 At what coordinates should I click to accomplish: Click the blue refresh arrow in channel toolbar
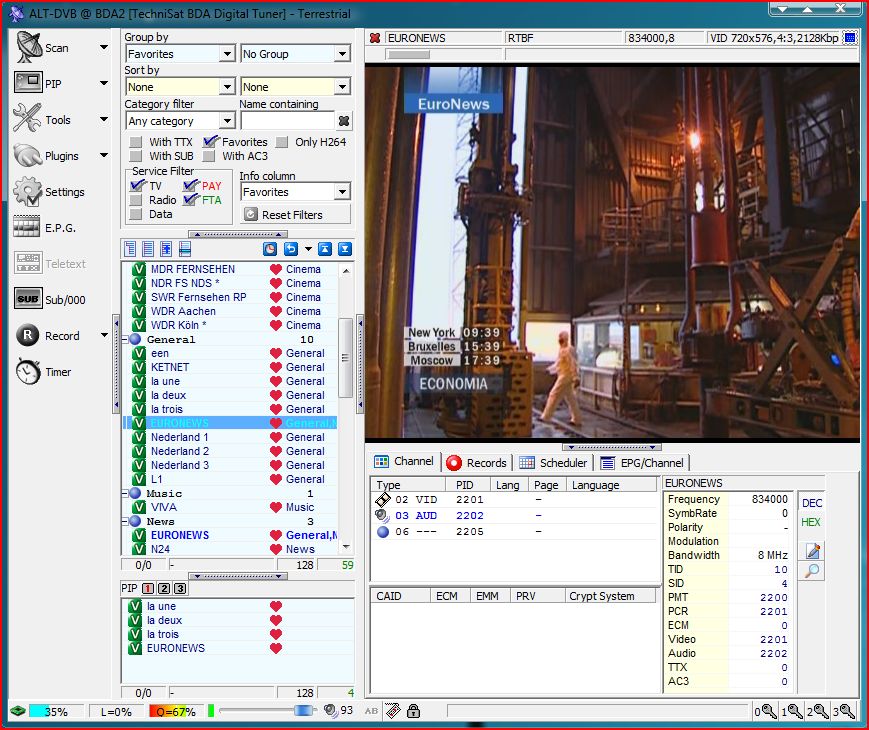[x=291, y=249]
